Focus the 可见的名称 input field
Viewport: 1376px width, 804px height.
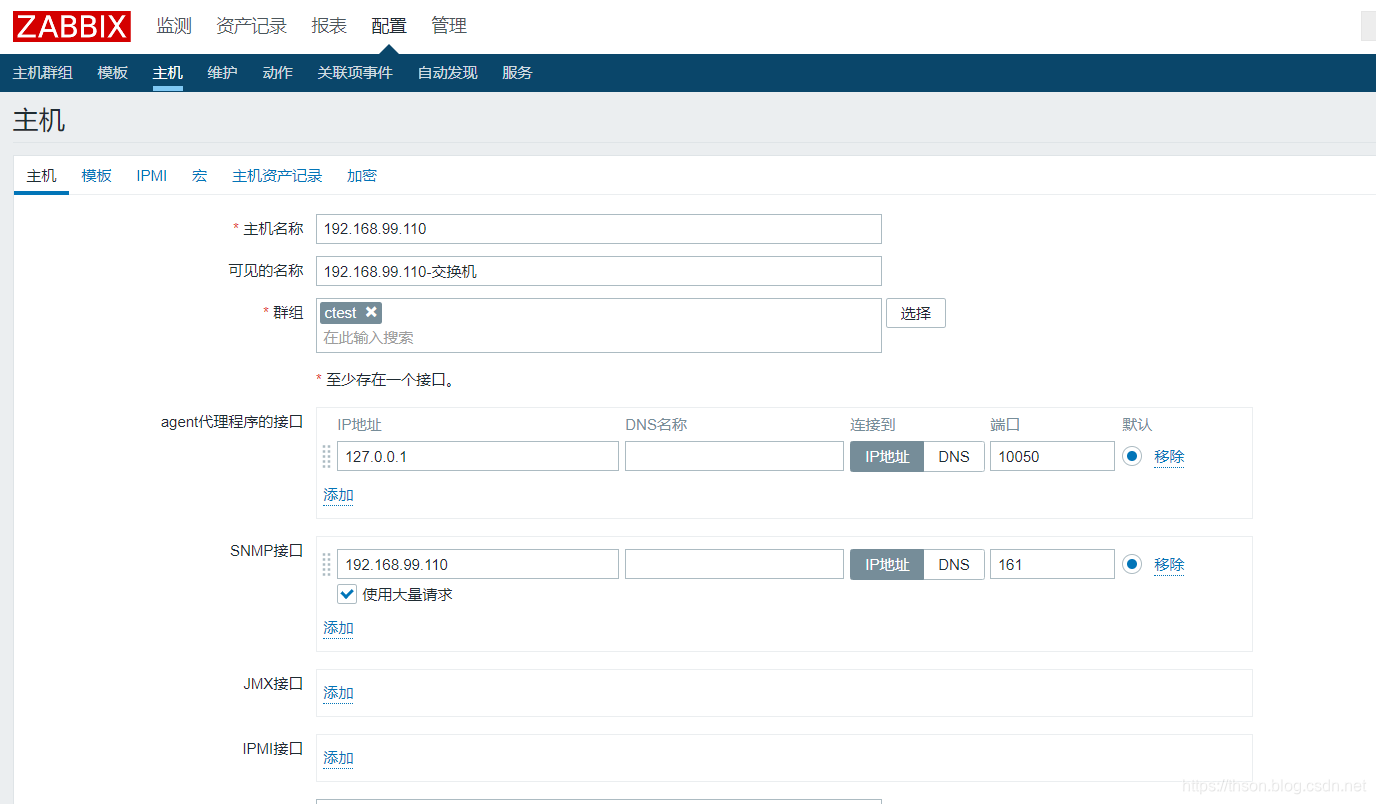599,271
